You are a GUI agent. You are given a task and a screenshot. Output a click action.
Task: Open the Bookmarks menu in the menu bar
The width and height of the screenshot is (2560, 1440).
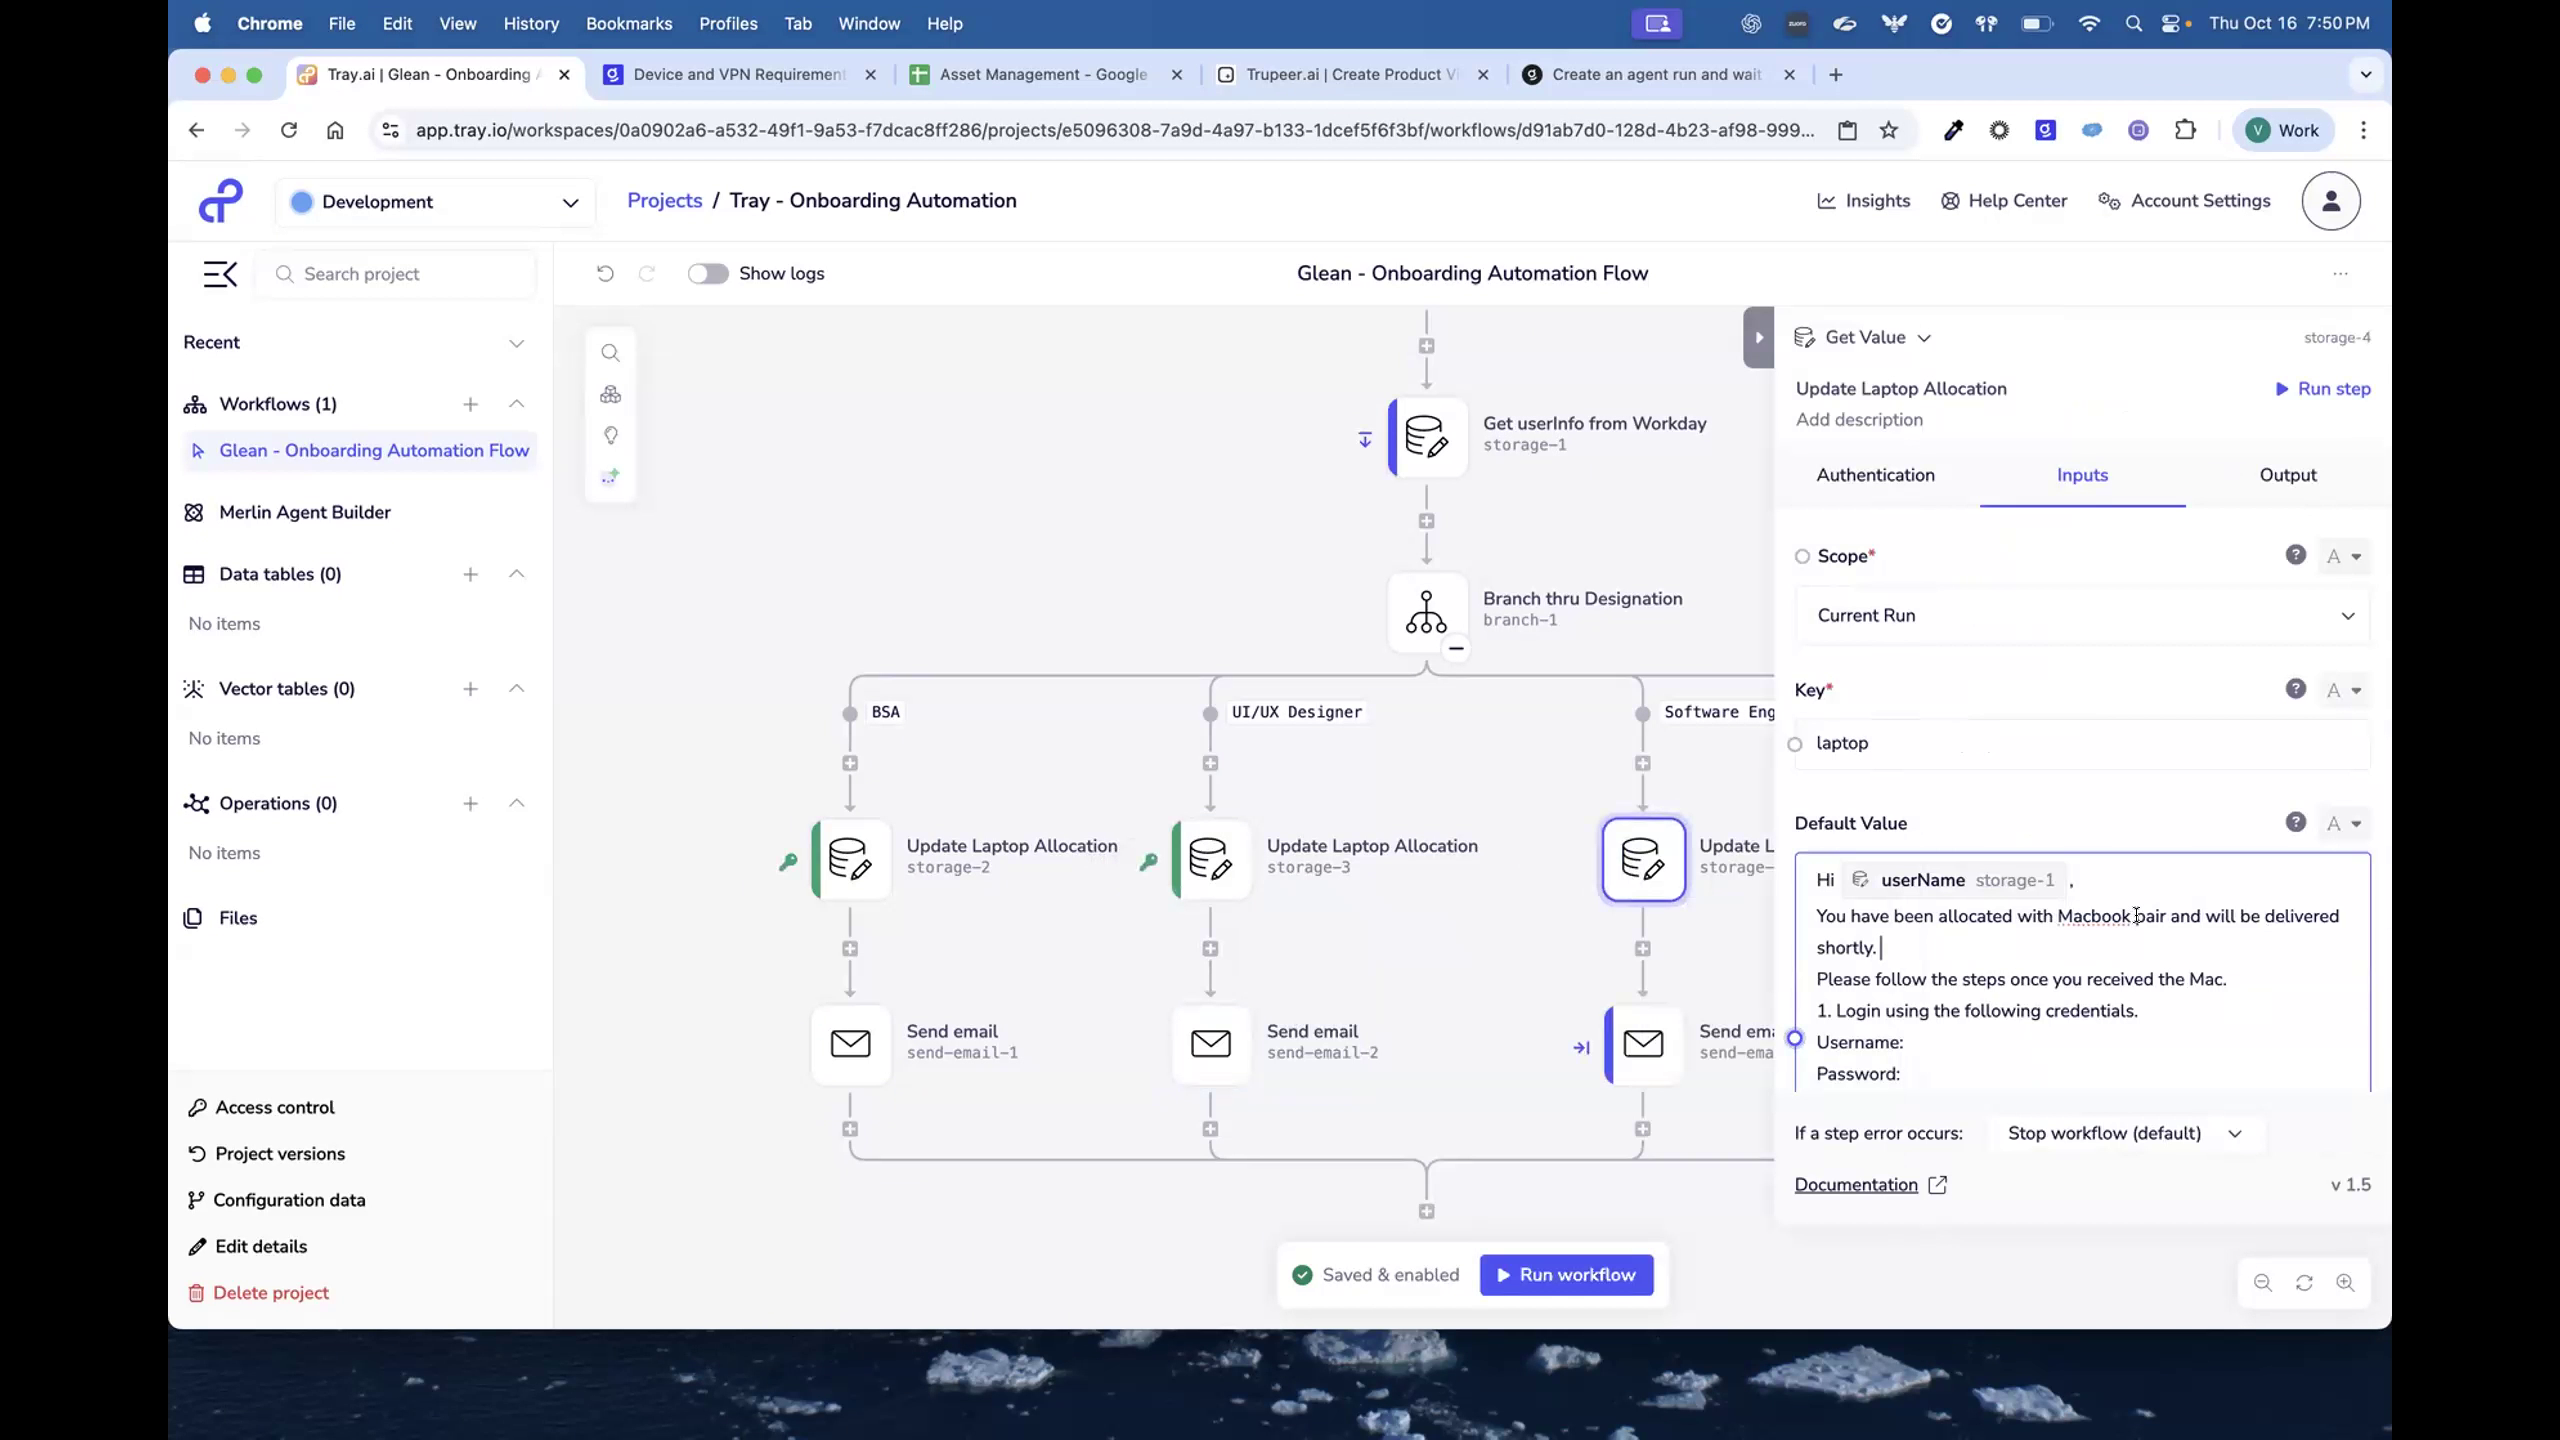tap(629, 23)
